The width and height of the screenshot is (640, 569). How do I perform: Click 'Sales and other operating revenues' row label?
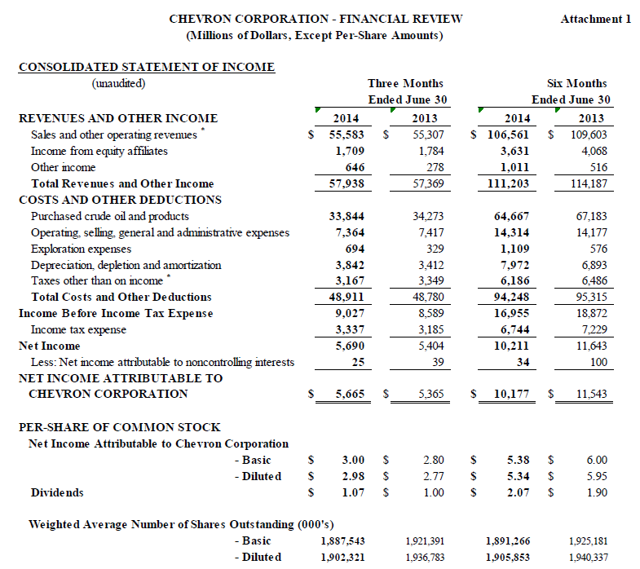(114, 135)
